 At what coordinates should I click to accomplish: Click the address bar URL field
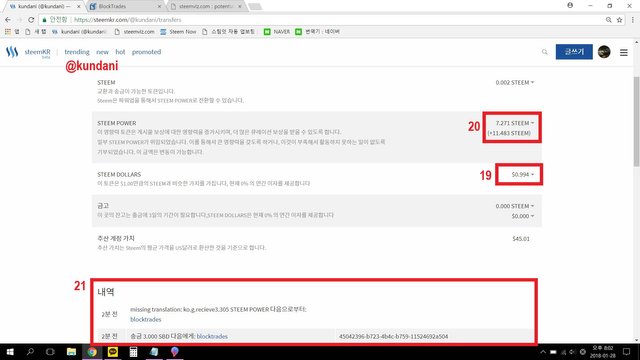tap(322, 20)
